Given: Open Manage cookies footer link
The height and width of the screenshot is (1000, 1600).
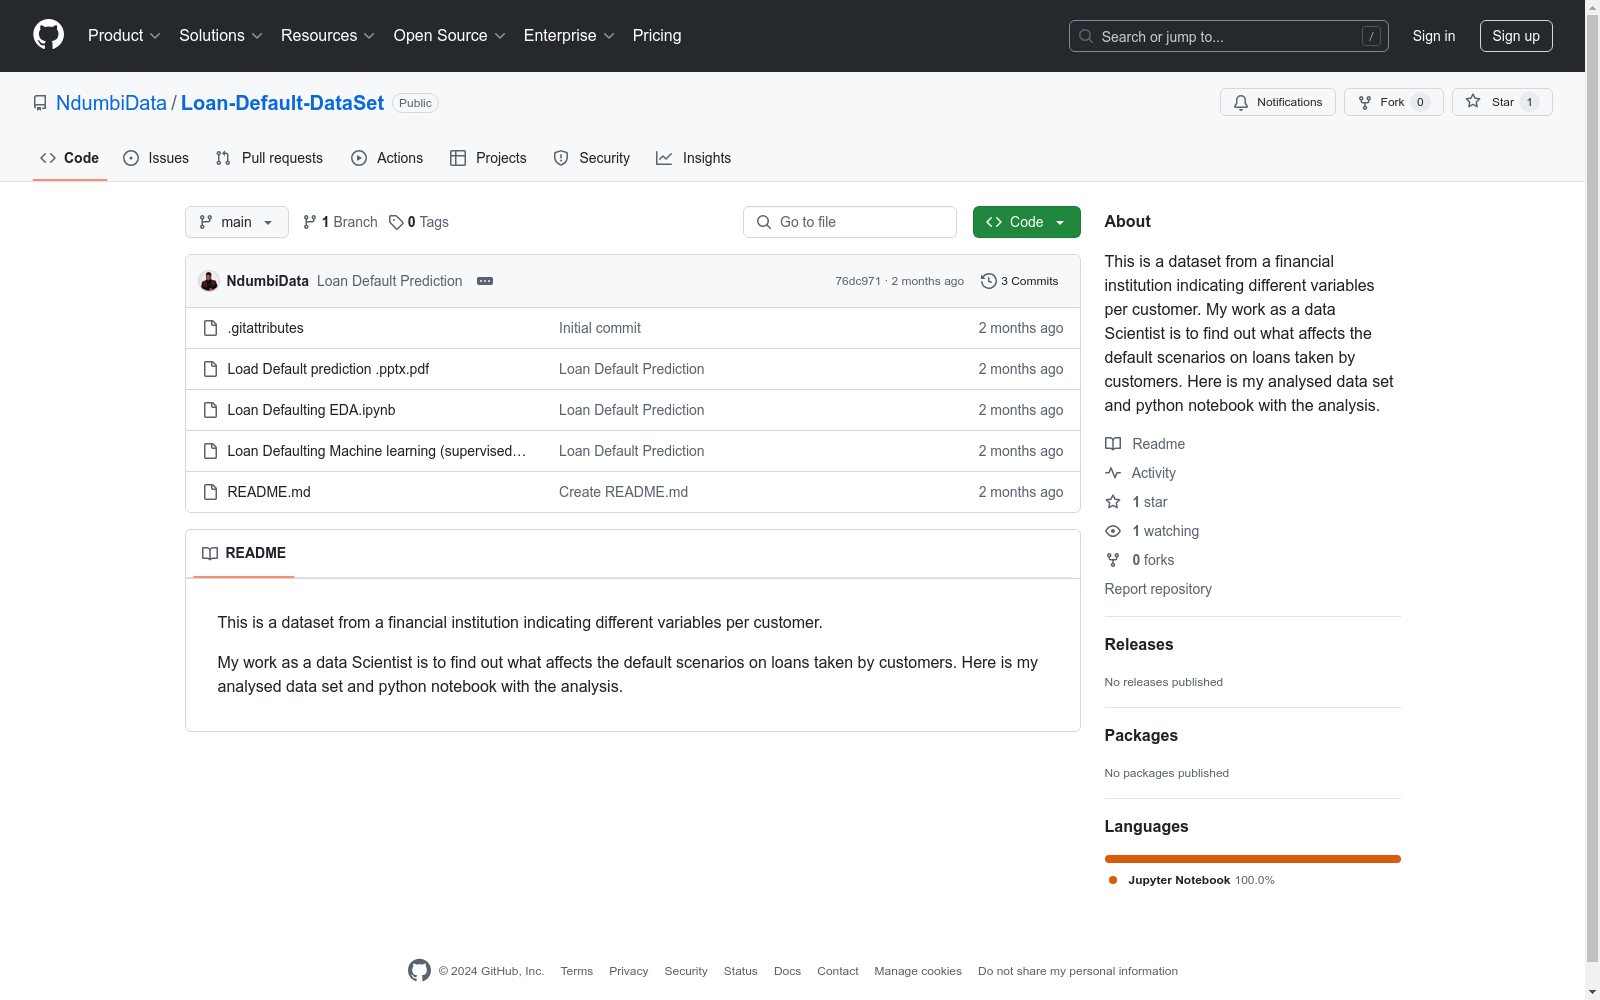Looking at the screenshot, I should [918, 971].
